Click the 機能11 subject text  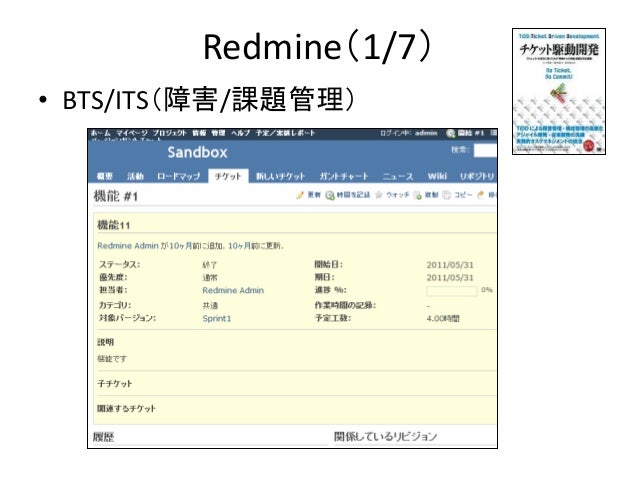[x=114, y=225]
